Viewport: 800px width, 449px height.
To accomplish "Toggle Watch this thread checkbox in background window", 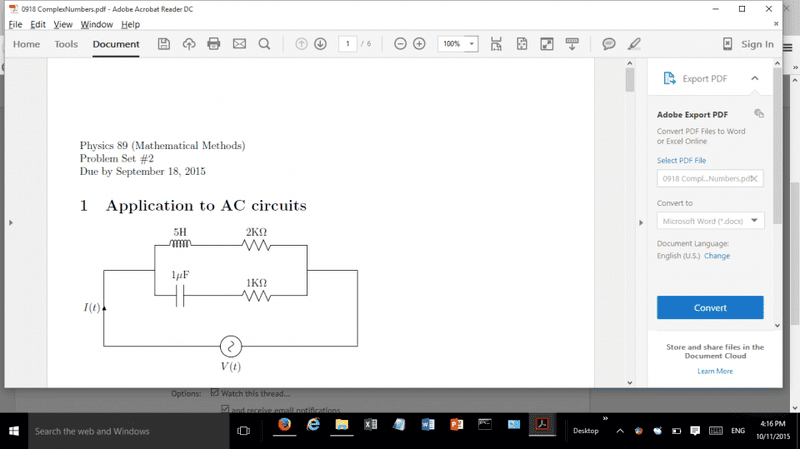I will [x=214, y=393].
